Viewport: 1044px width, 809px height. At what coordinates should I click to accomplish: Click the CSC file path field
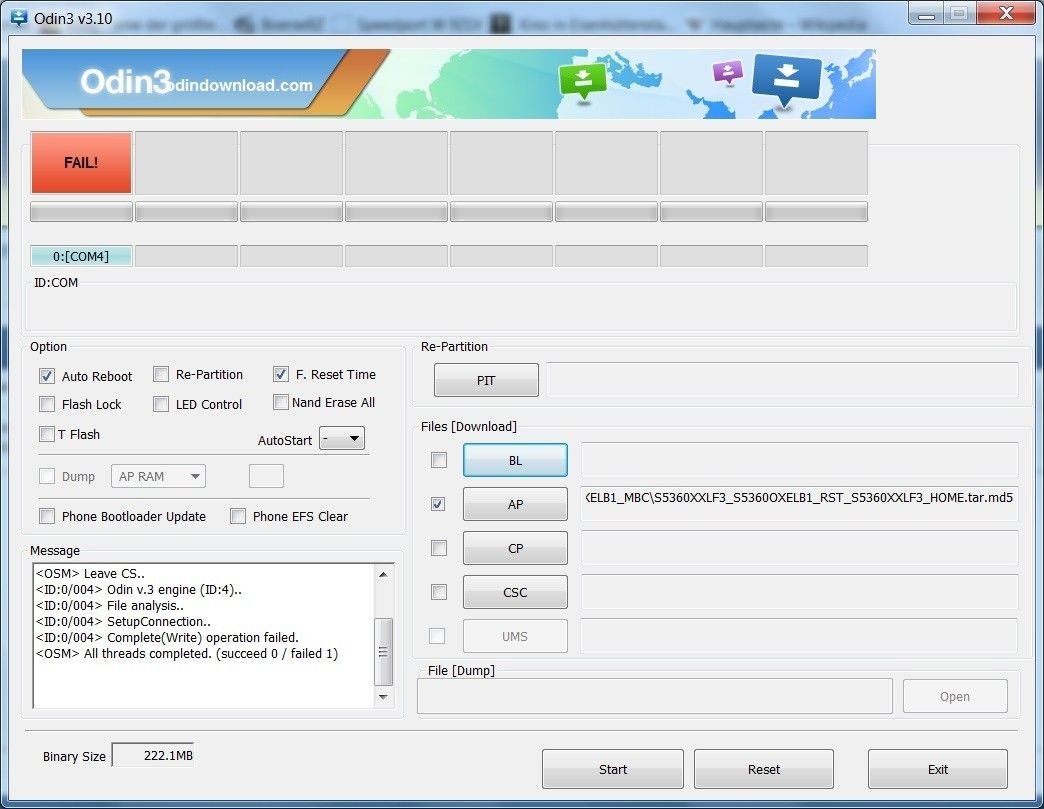[800, 592]
